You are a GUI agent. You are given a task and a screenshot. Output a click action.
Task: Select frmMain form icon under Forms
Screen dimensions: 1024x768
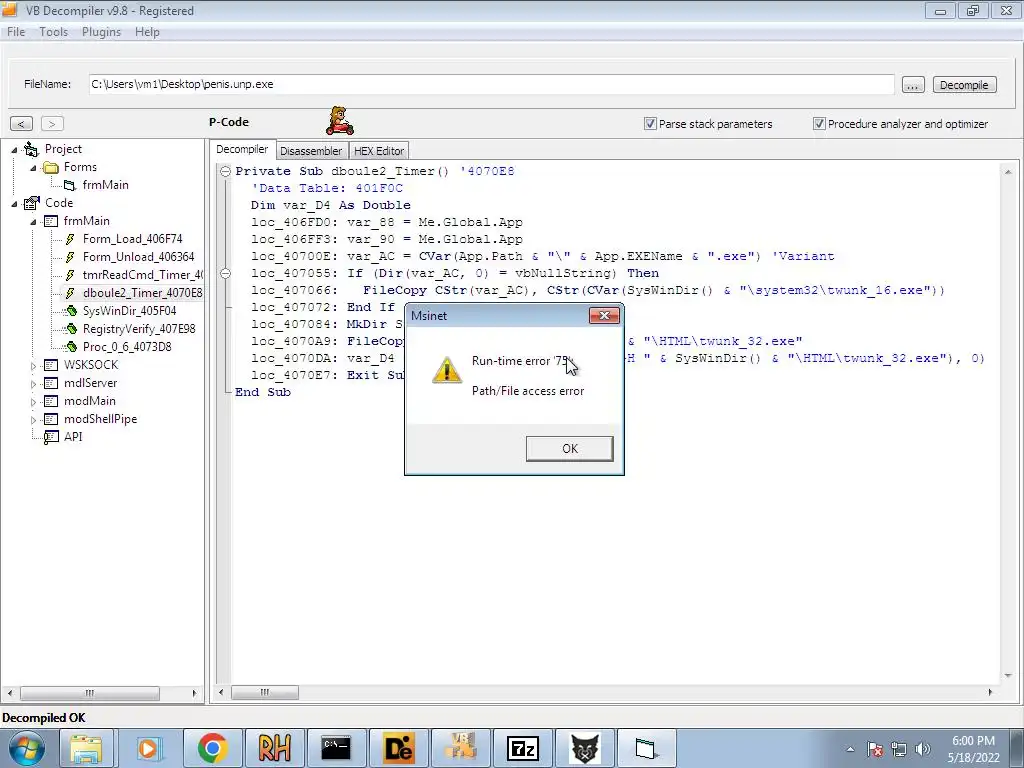(x=69, y=185)
